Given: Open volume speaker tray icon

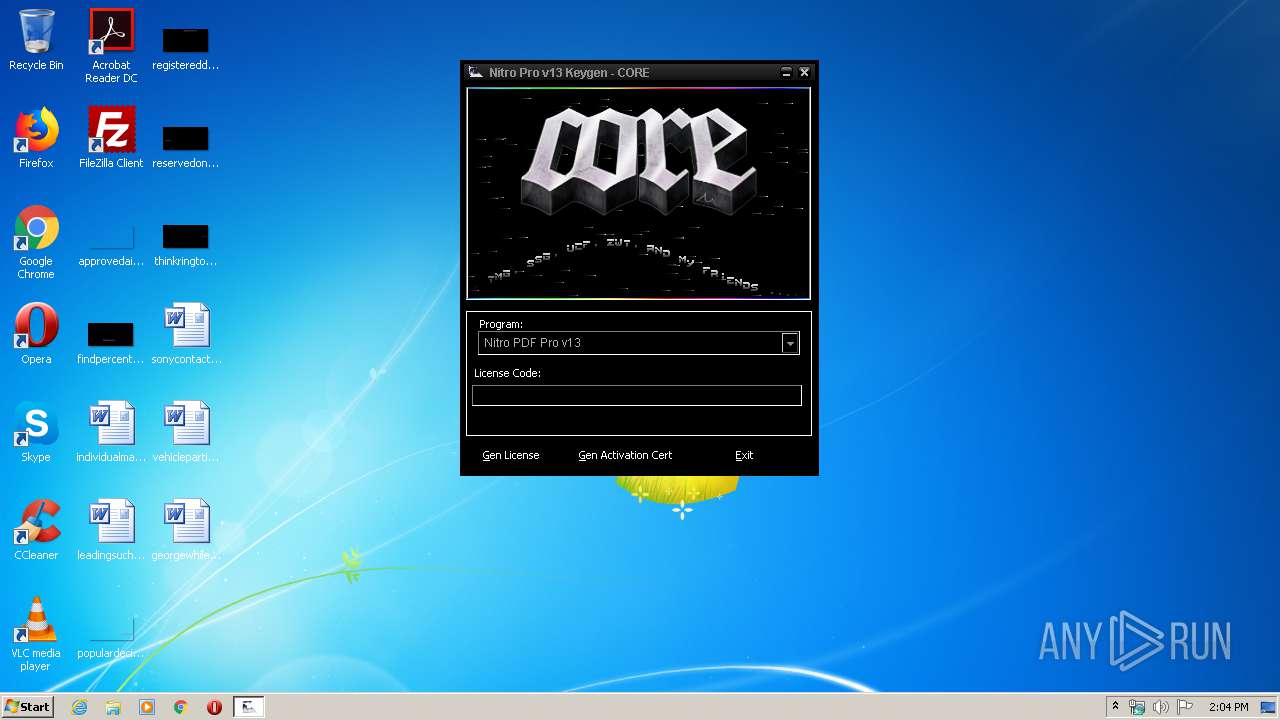Looking at the screenshot, I should [x=1161, y=707].
